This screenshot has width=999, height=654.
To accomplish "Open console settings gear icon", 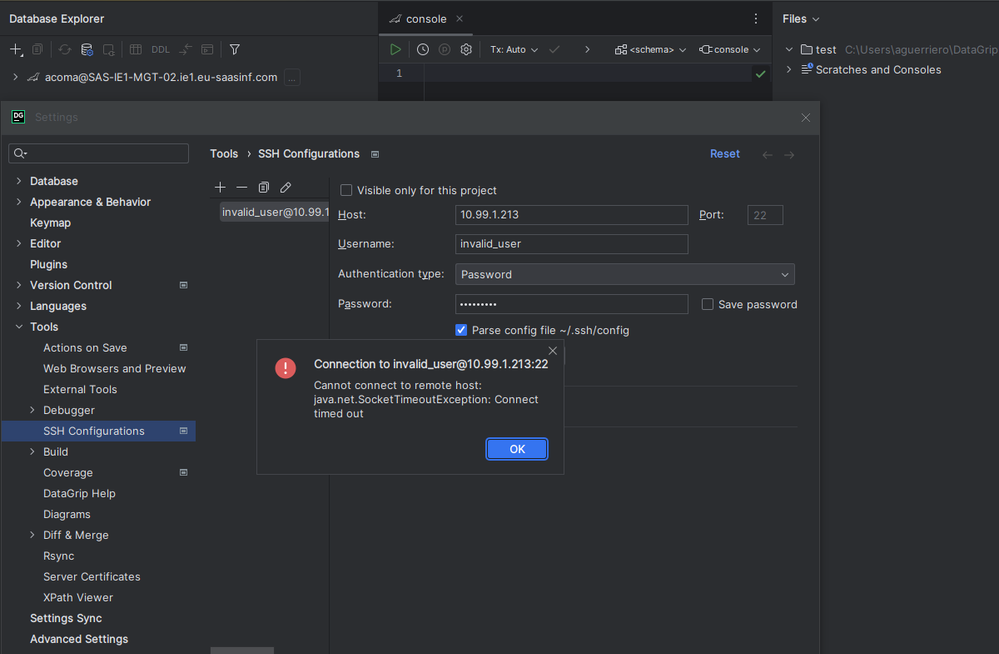I will point(466,49).
